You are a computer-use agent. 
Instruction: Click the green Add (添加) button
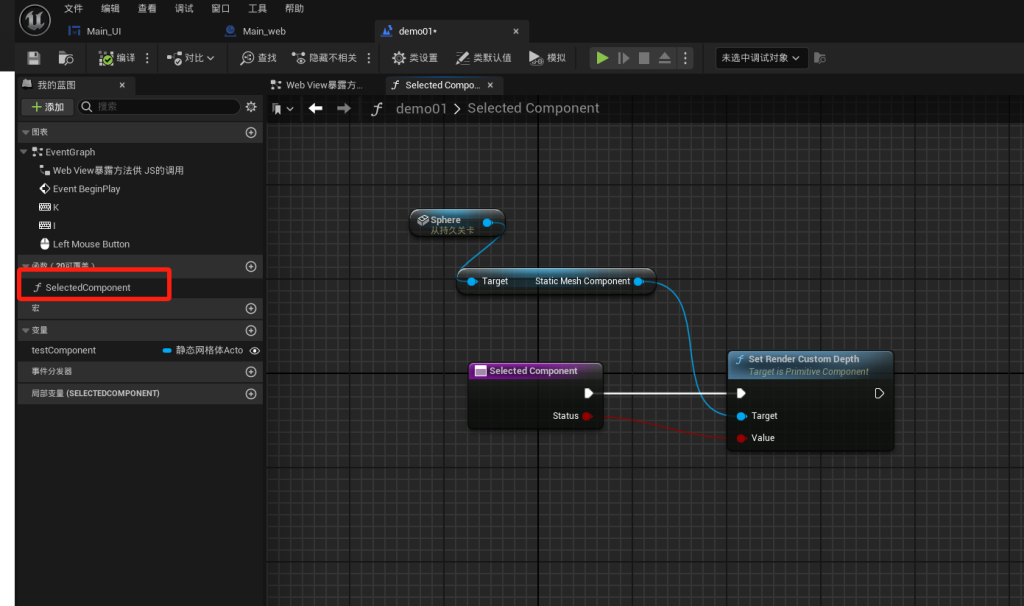tap(47, 107)
